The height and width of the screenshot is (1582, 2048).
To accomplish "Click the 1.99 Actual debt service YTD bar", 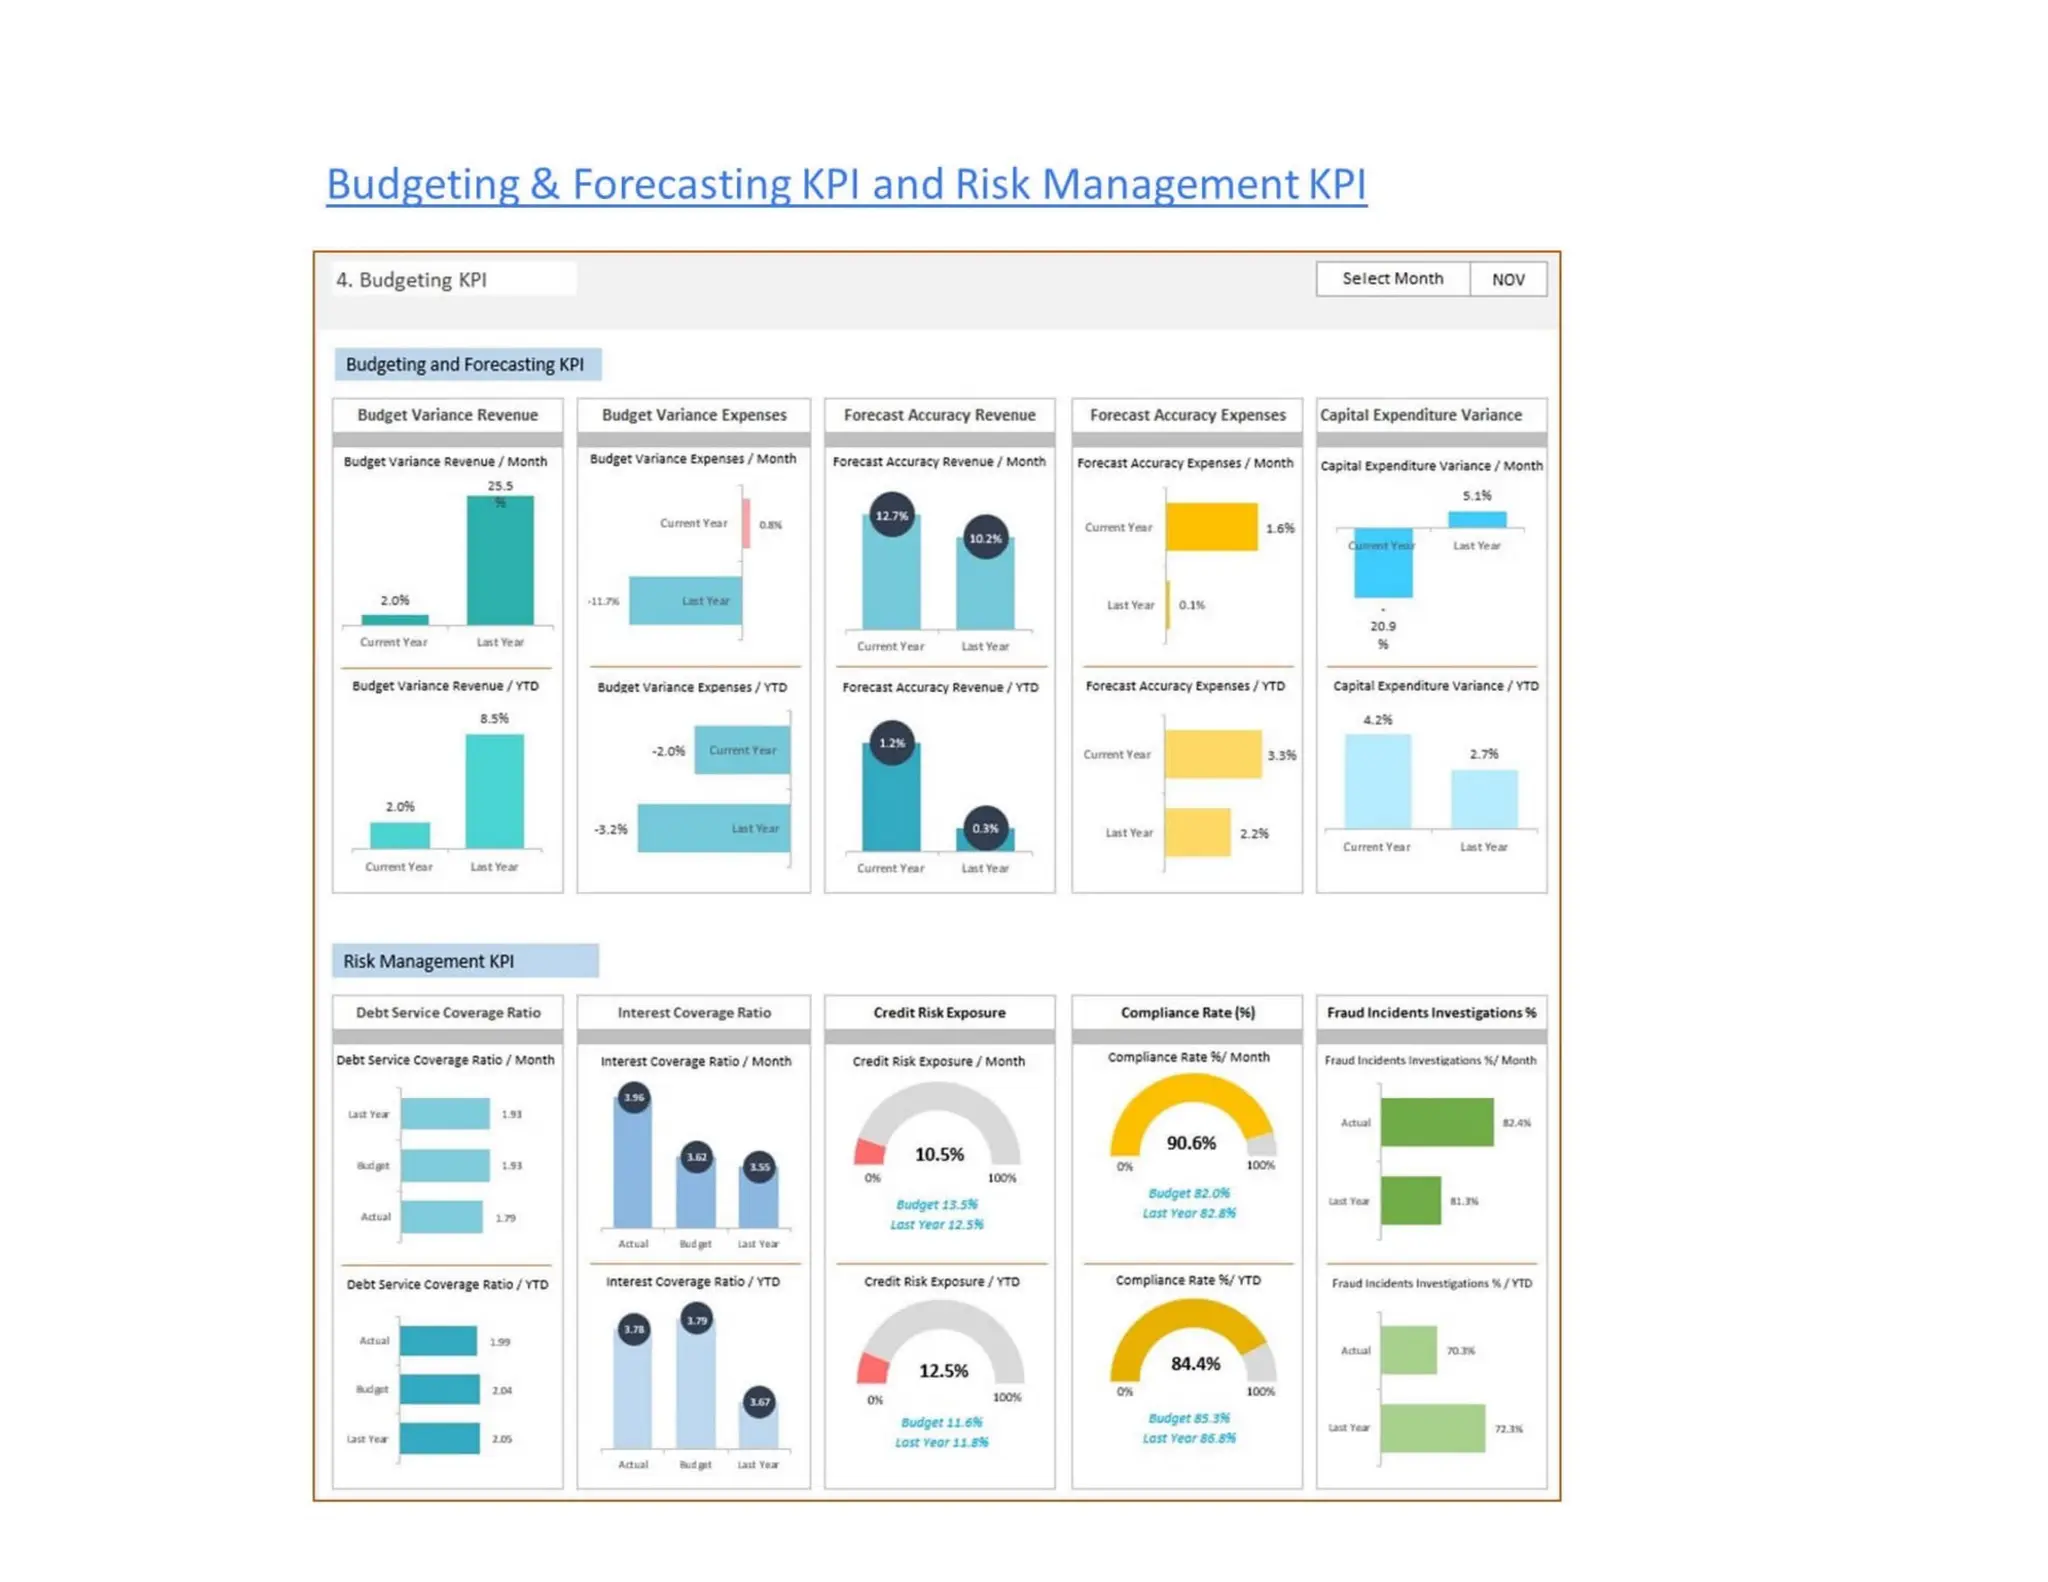I will click(x=439, y=1341).
